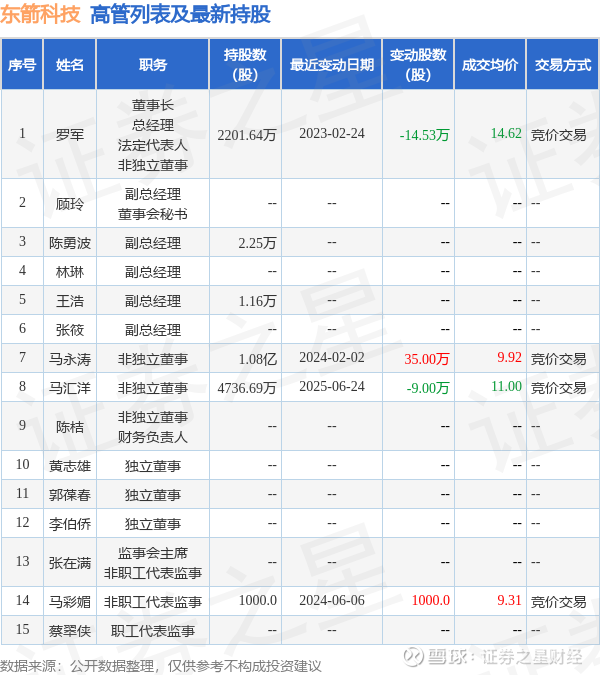Select the 成交均价 column header
Screen dimensions: 600x675
coord(490,65)
